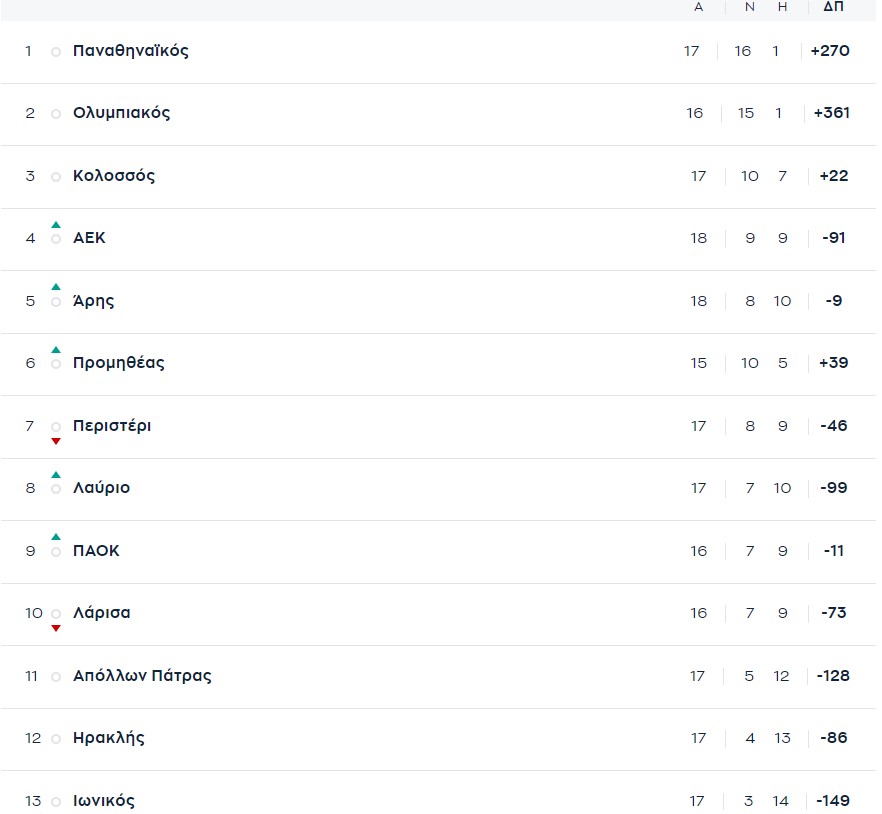
Task: Click the ΔΠ column header
Action: click(x=833, y=7)
